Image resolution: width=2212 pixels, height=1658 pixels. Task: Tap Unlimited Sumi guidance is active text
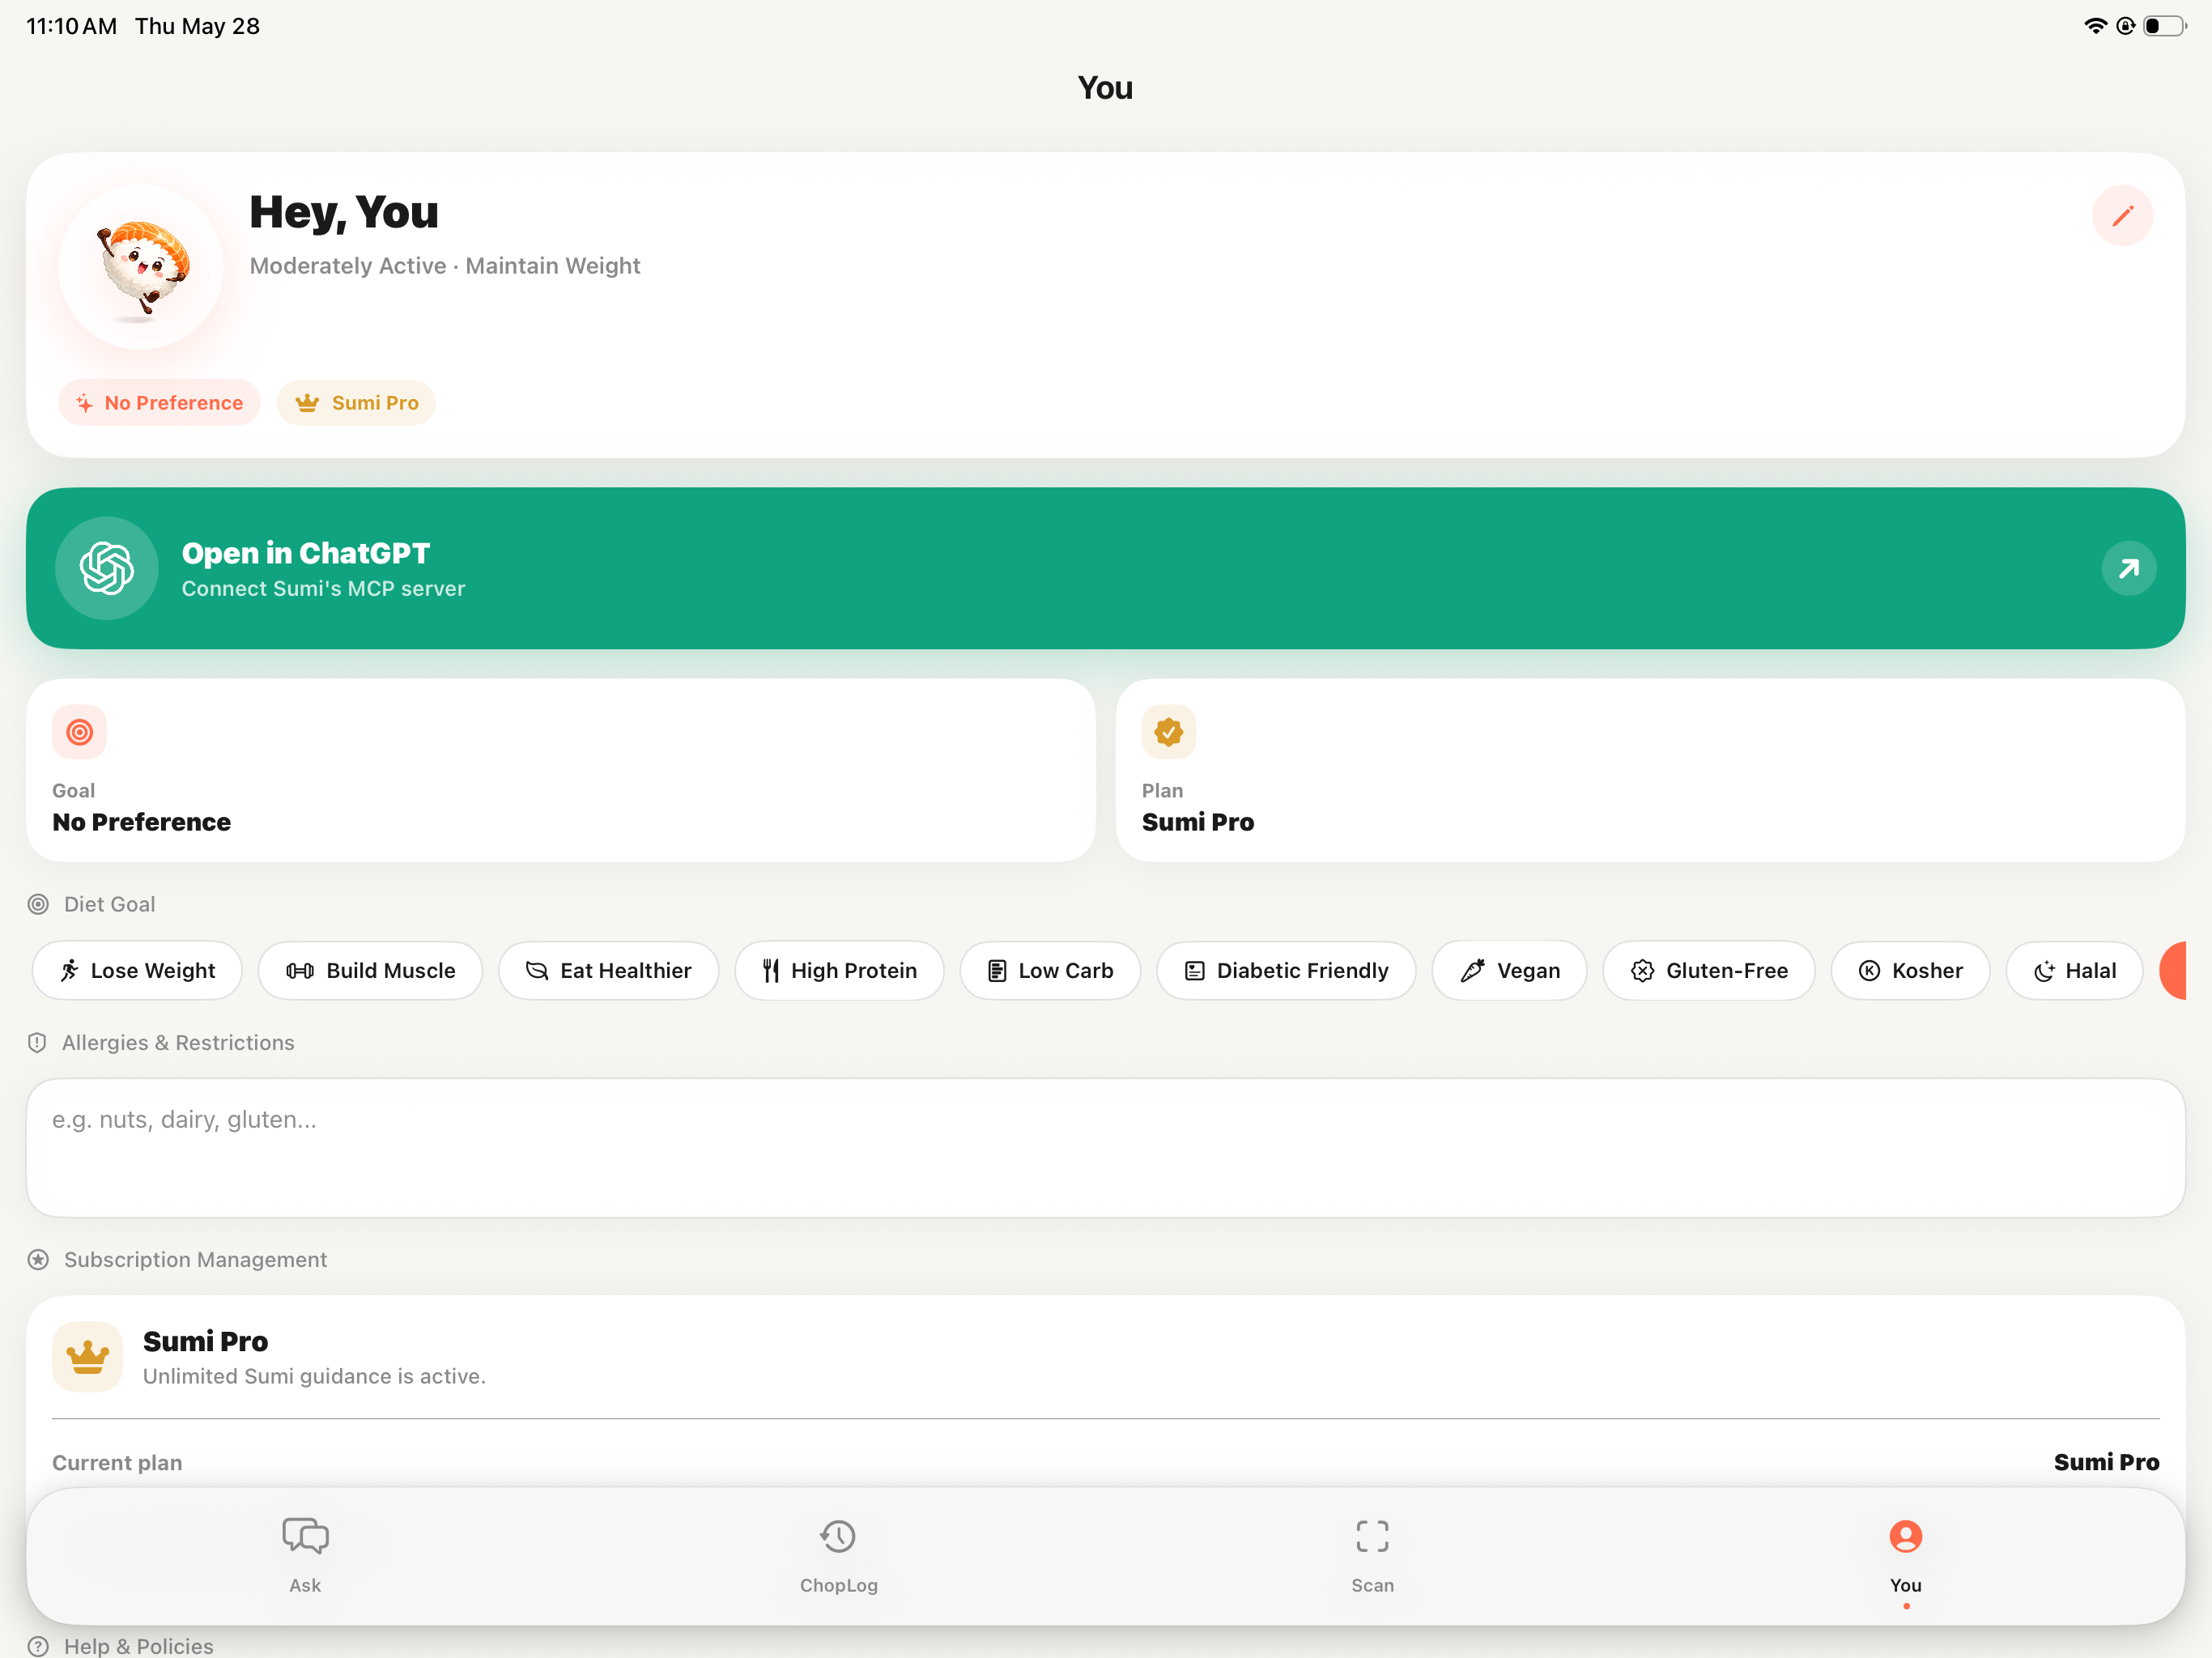coord(314,1376)
